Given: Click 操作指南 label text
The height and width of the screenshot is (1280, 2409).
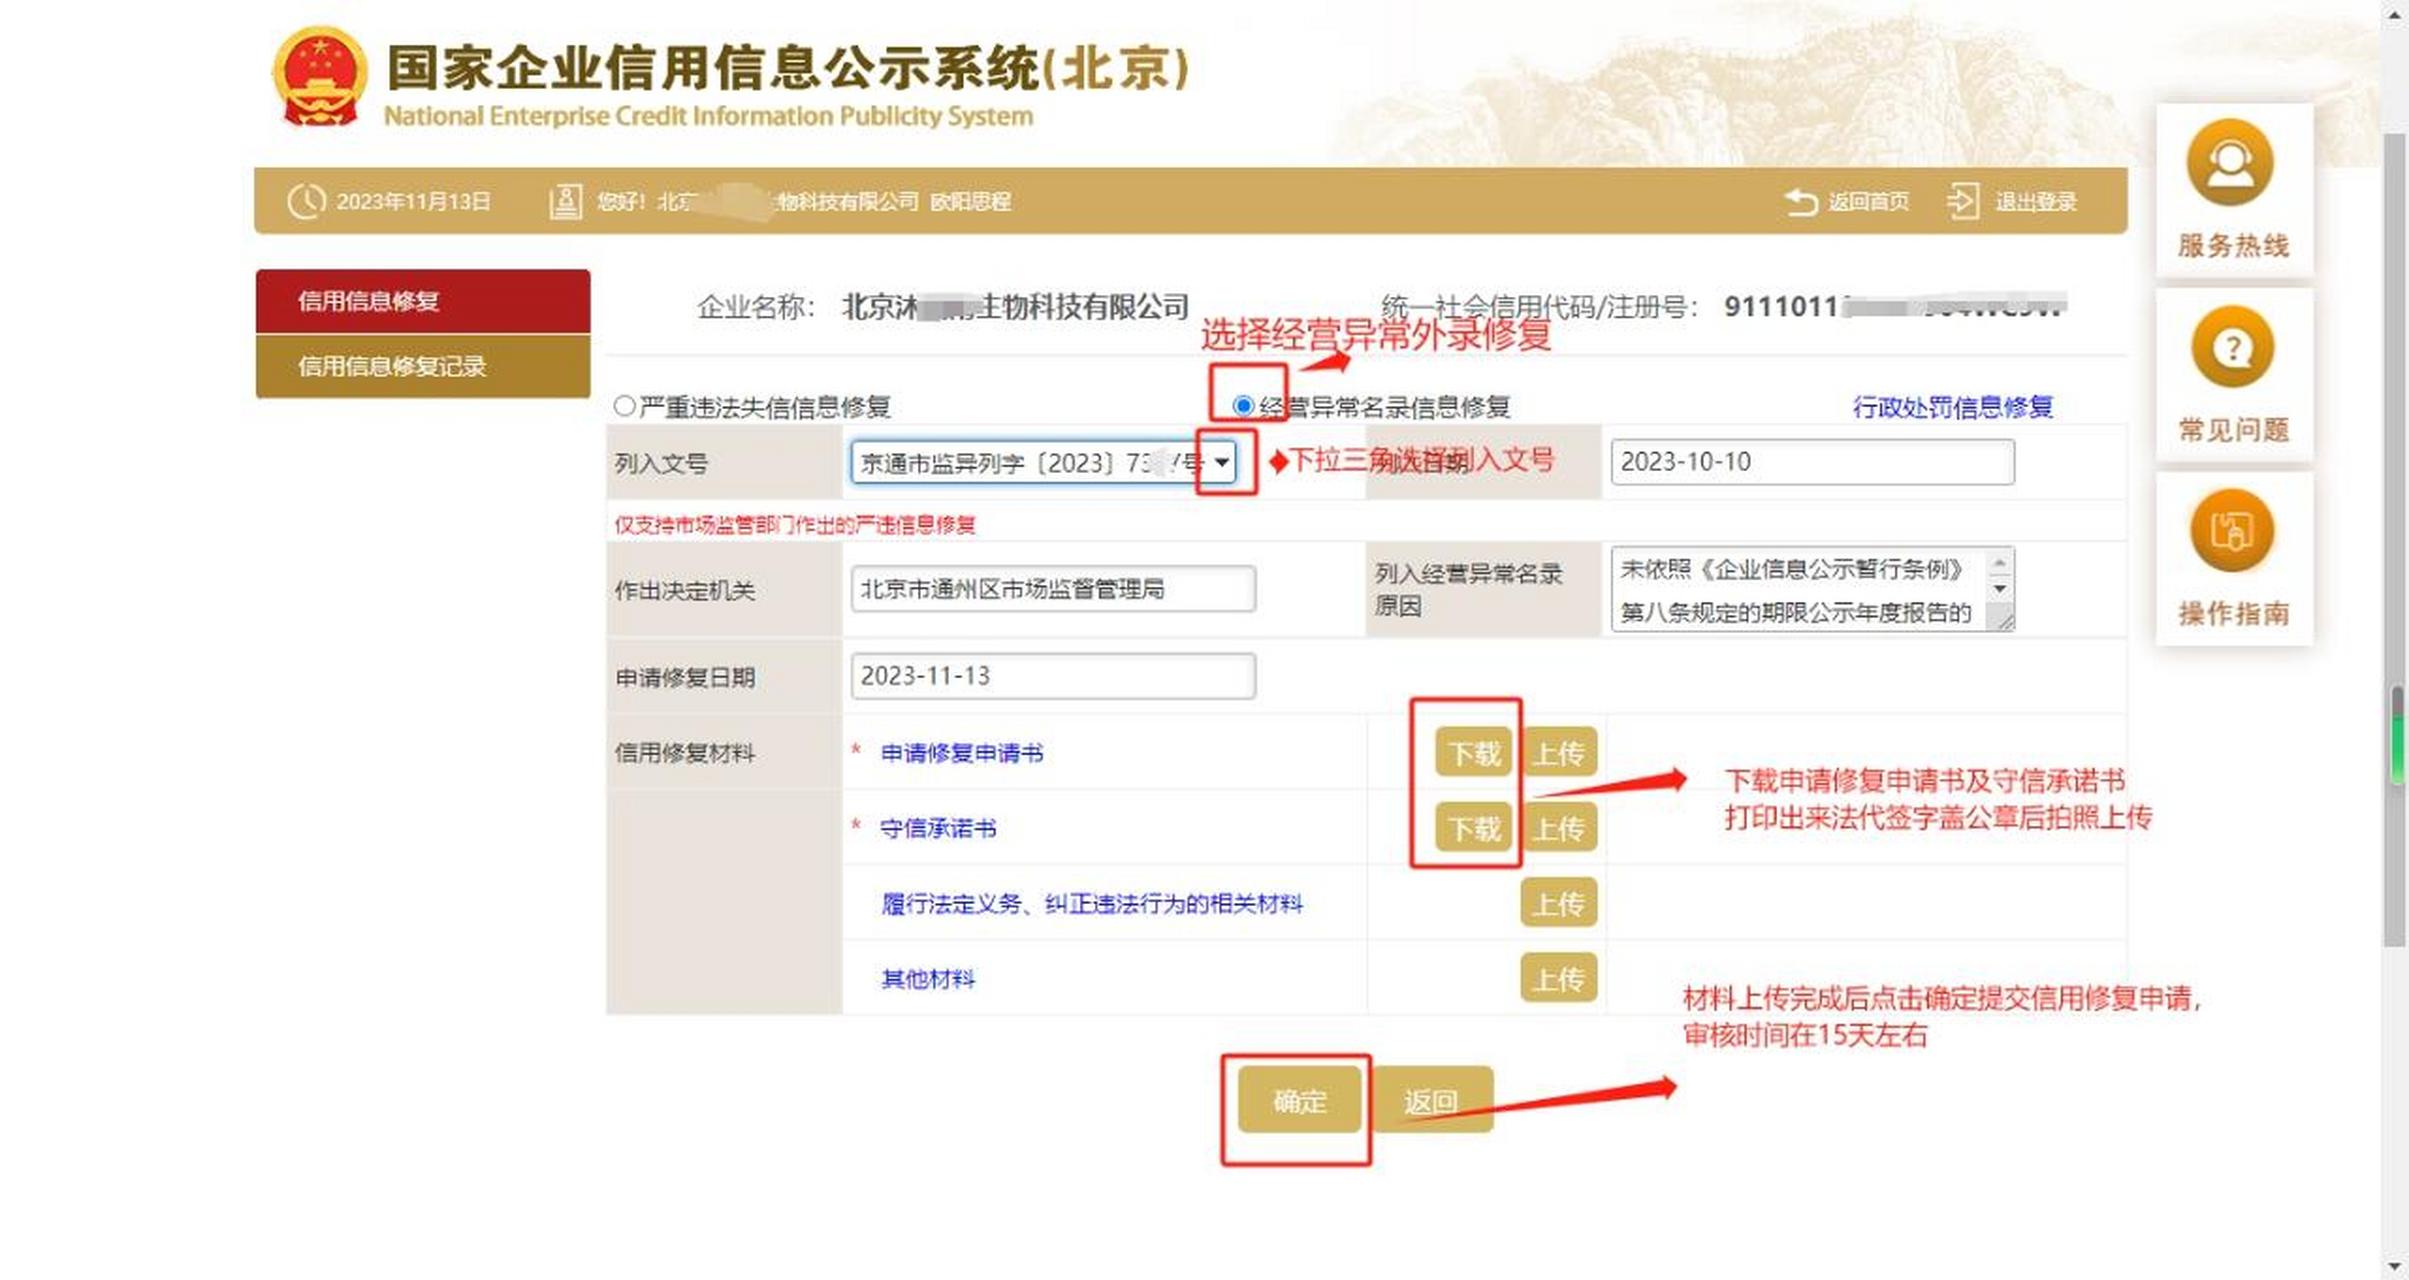Looking at the screenshot, I should point(2233,613).
